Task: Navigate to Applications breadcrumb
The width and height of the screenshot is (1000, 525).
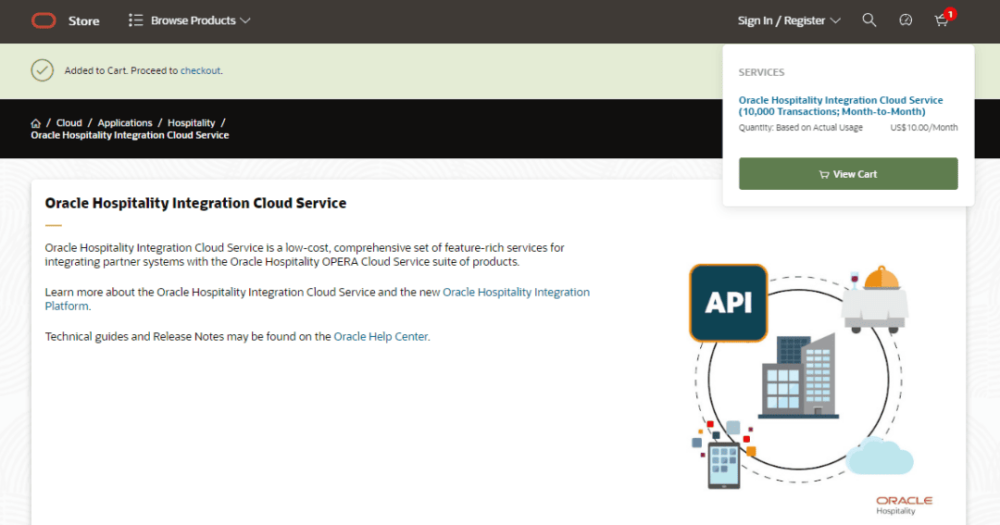Action: 125,123
